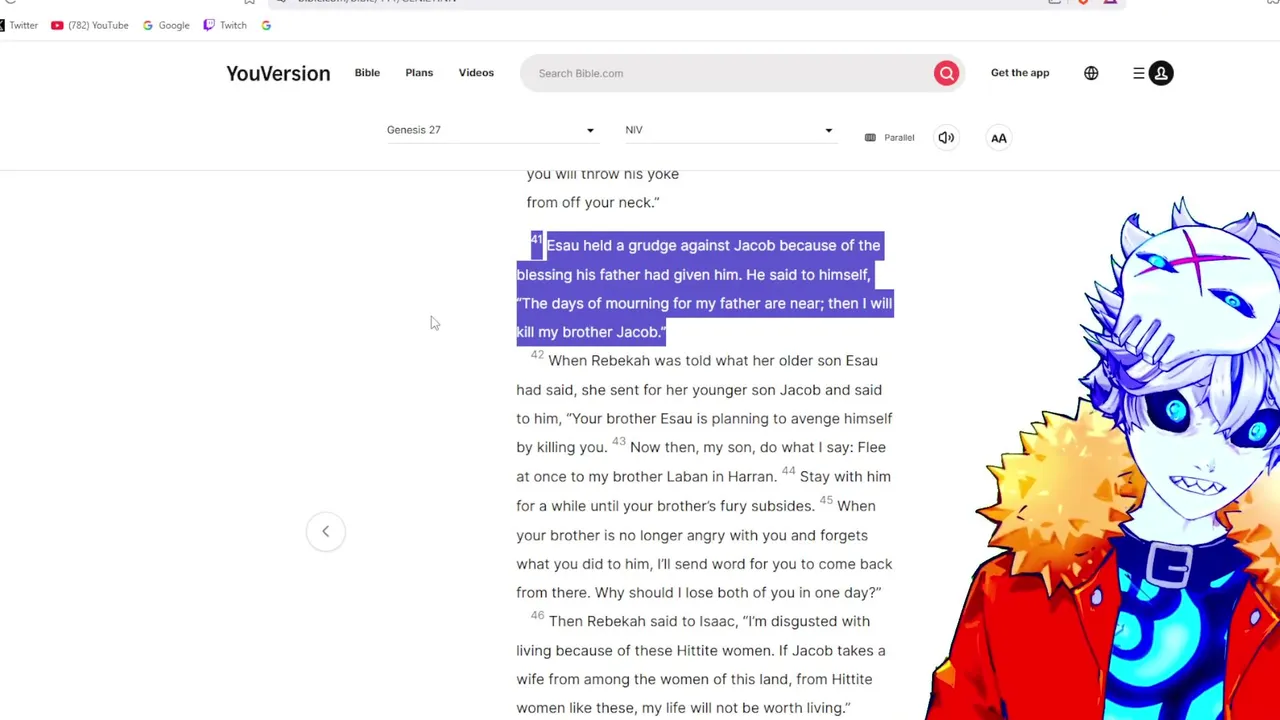Screen dimensions: 1280x720
Task: Play audio Bible with speaker icon
Action: point(946,138)
